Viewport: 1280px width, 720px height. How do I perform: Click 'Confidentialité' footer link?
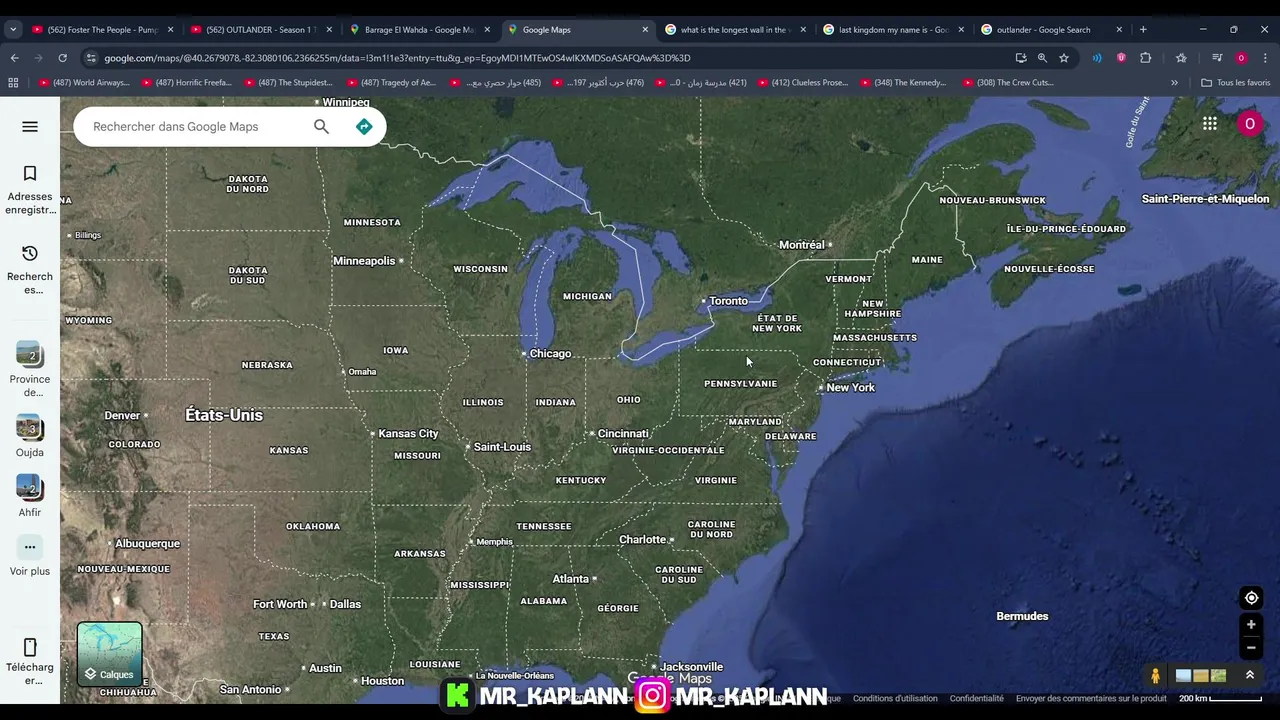[976, 698]
